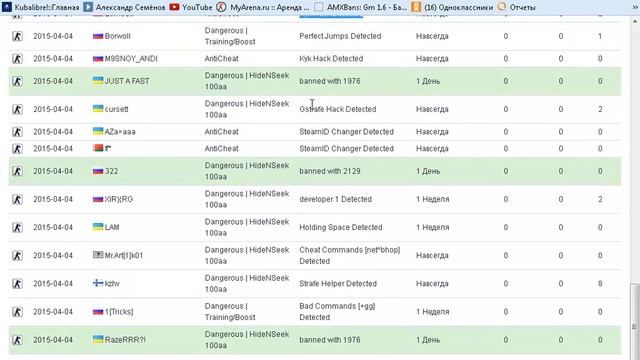Select player name JUST A FAST
The image size is (640, 360).
coord(127,81)
